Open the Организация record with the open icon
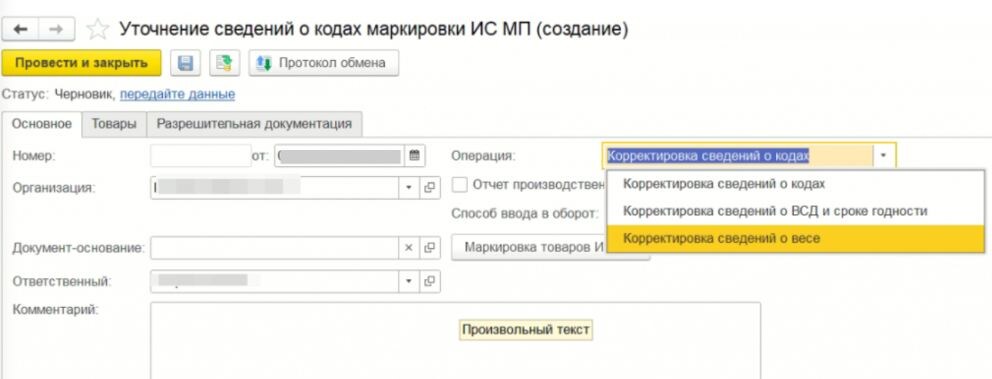This screenshot has width=992, height=379. coord(430,187)
